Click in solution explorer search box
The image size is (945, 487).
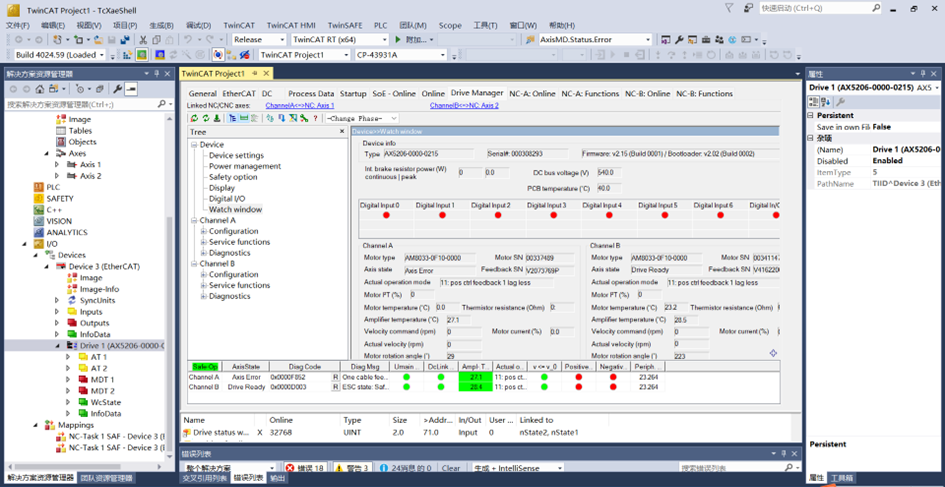pyautogui.click(x=81, y=104)
